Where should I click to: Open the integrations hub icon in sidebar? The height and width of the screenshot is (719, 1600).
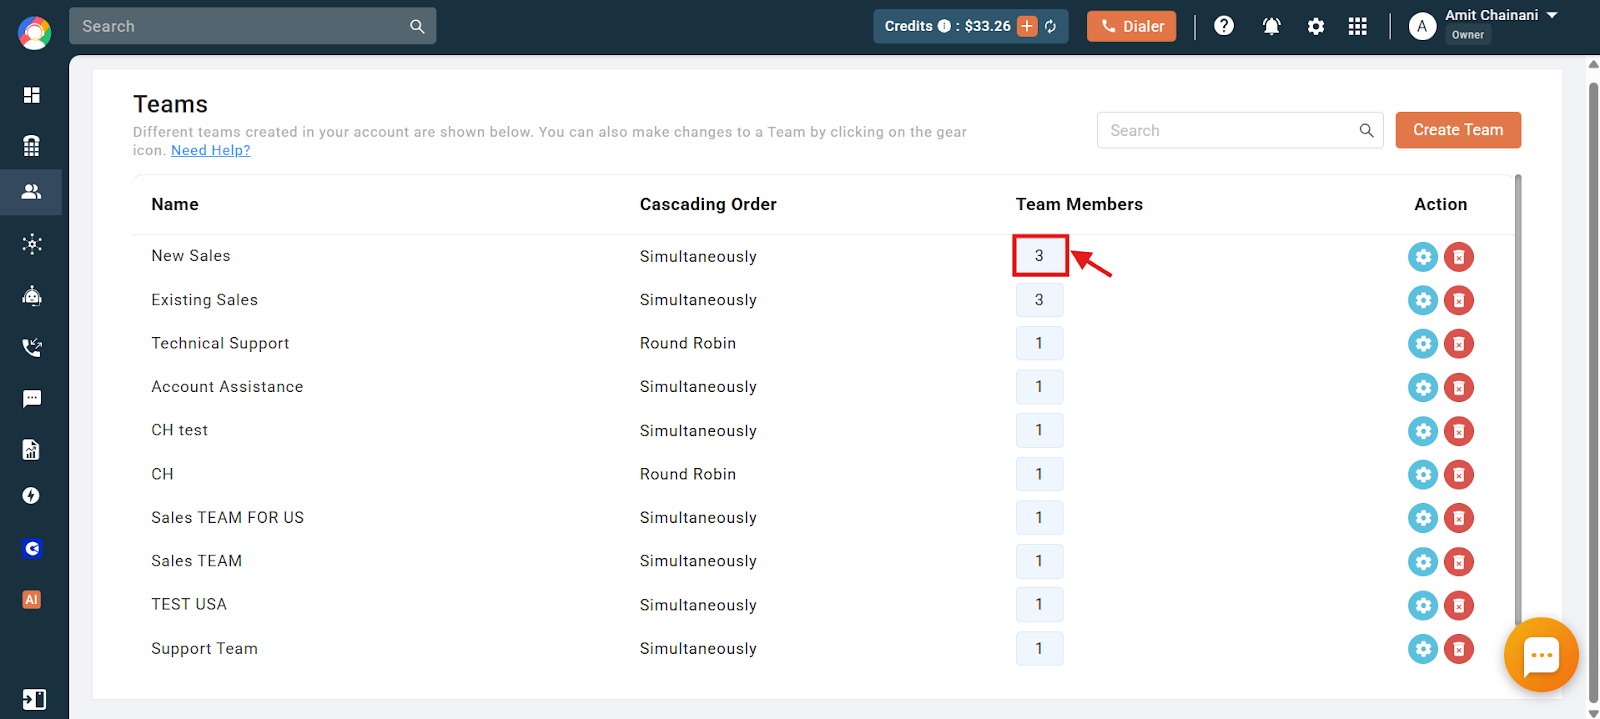pyautogui.click(x=32, y=244)
